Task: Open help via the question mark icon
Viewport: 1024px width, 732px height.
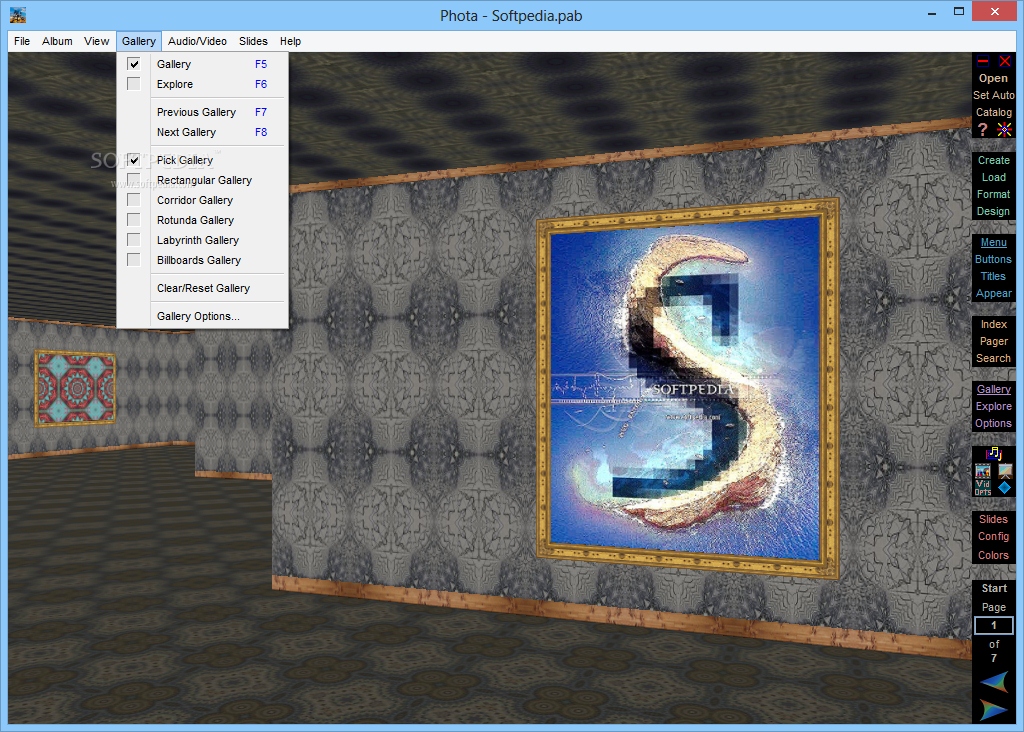Action: pos(983,129)
